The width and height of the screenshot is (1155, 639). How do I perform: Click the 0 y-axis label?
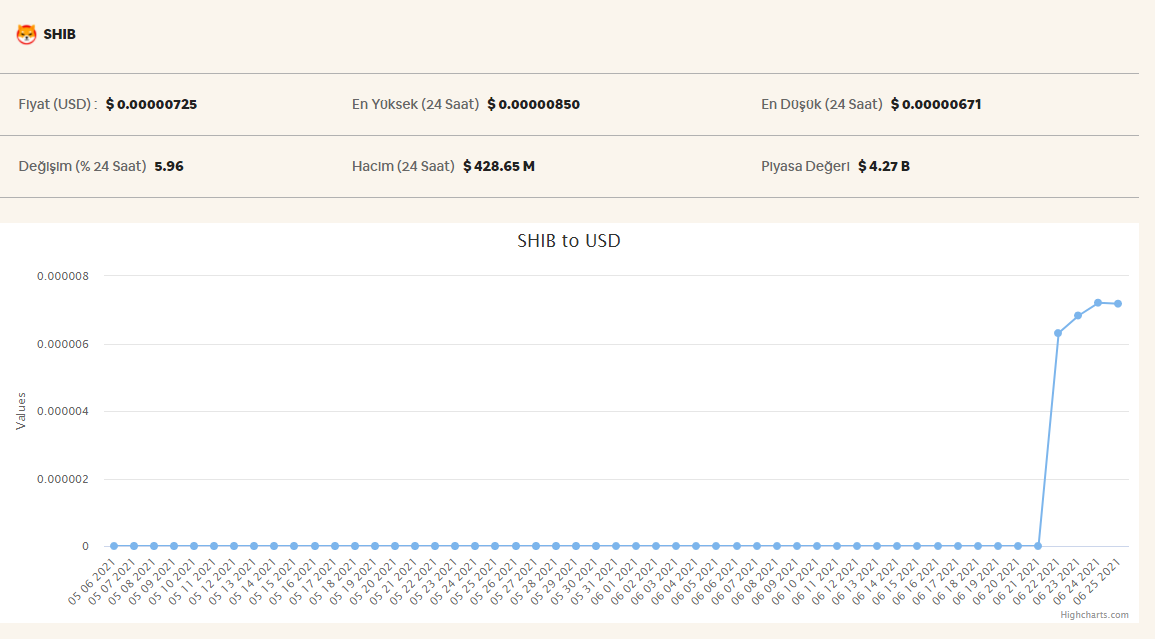(85, 546)
